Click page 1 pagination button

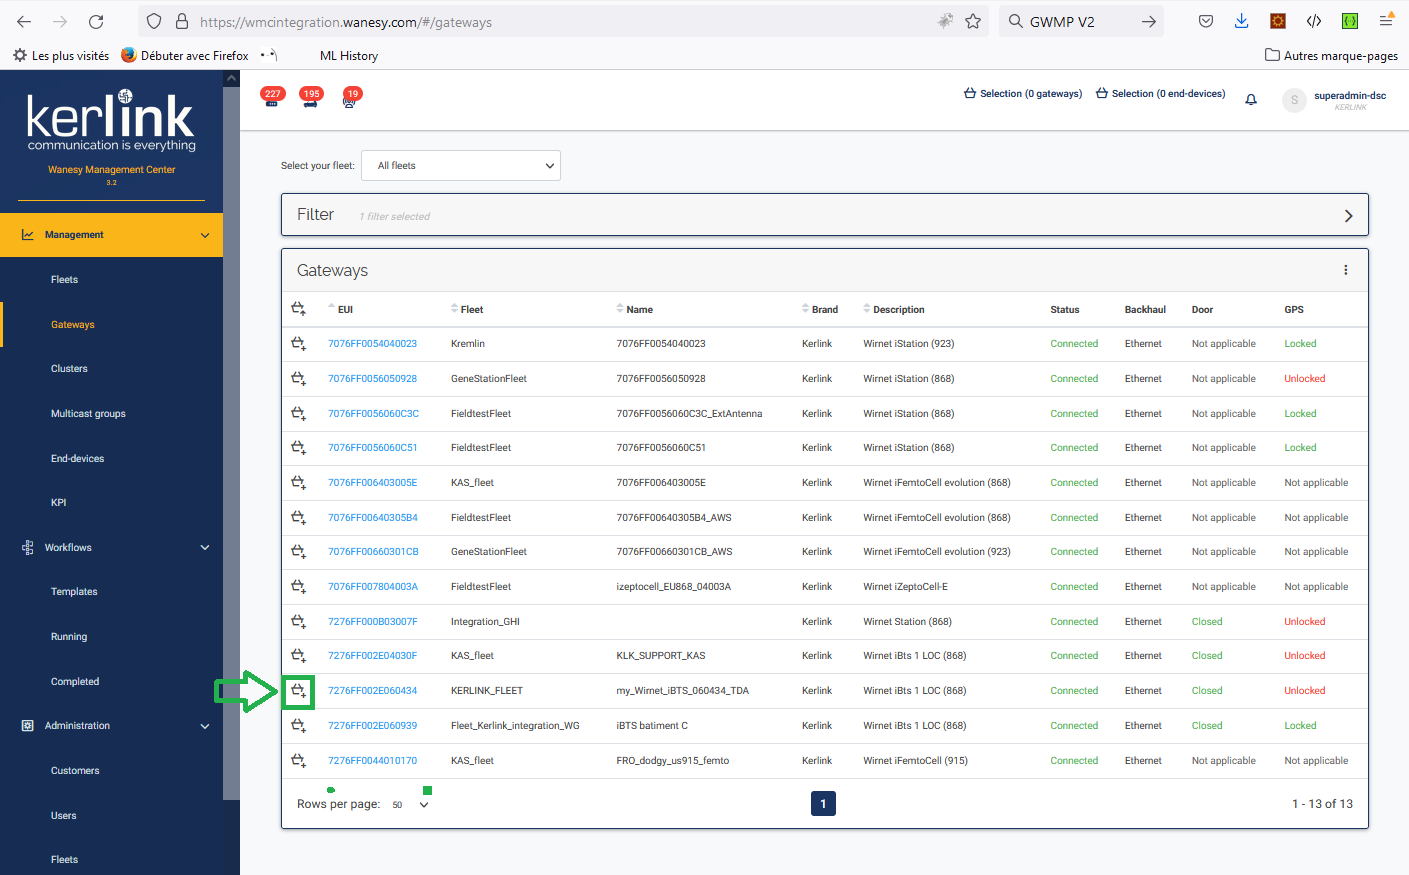[x=823, y=804]
